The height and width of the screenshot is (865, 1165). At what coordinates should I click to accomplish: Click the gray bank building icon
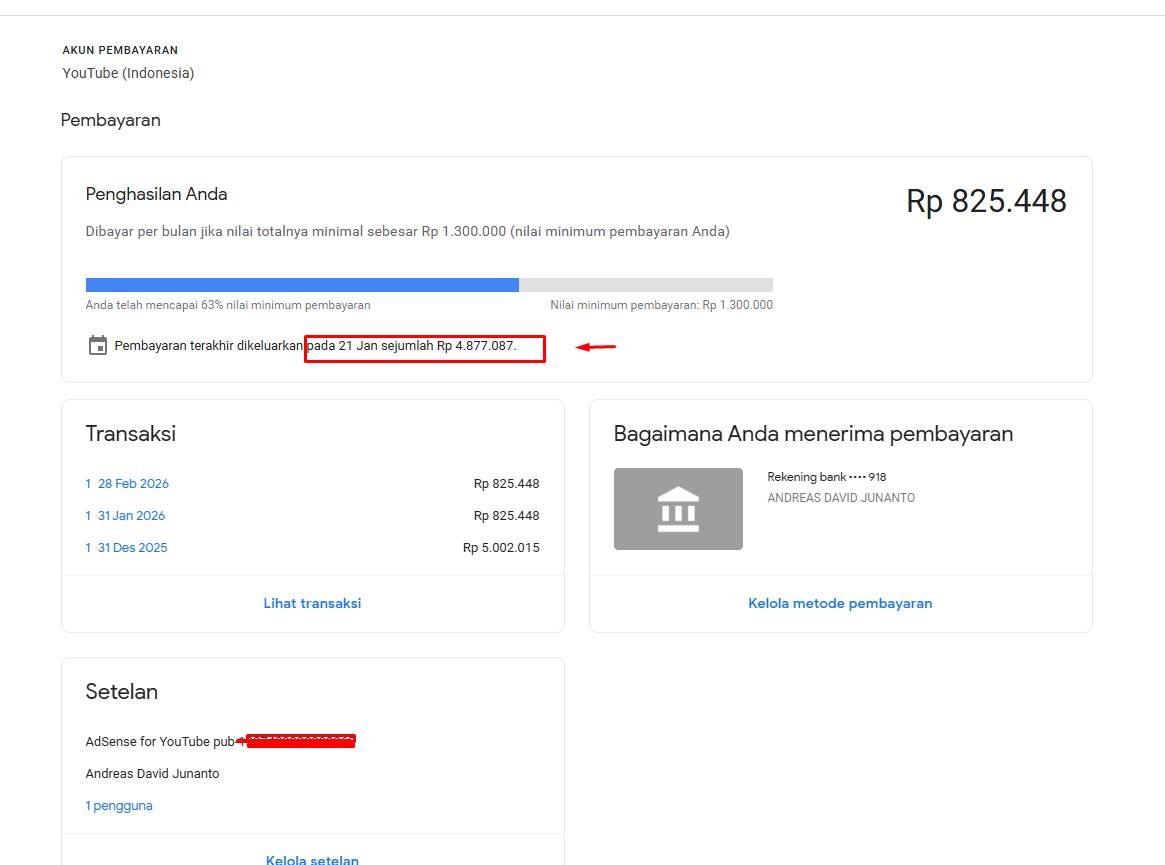click(x=678, y=509)
